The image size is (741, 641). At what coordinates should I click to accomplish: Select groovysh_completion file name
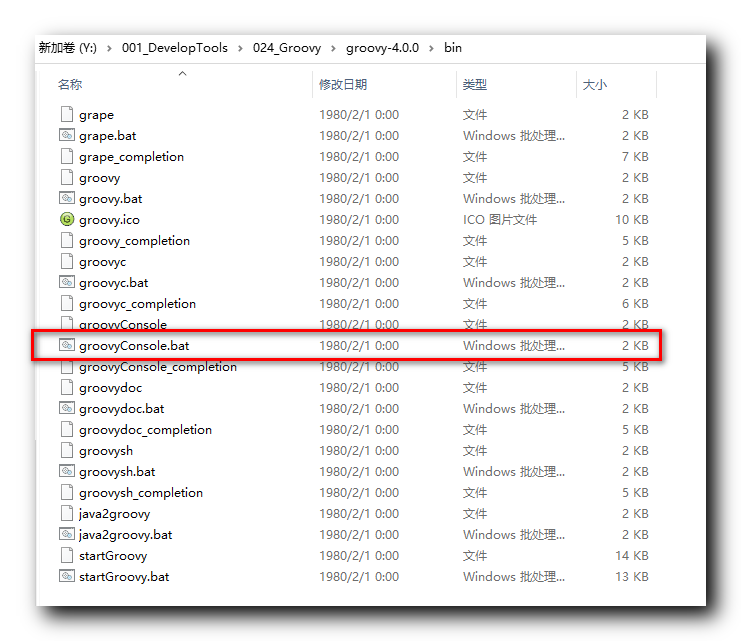(x=141, y=493)
